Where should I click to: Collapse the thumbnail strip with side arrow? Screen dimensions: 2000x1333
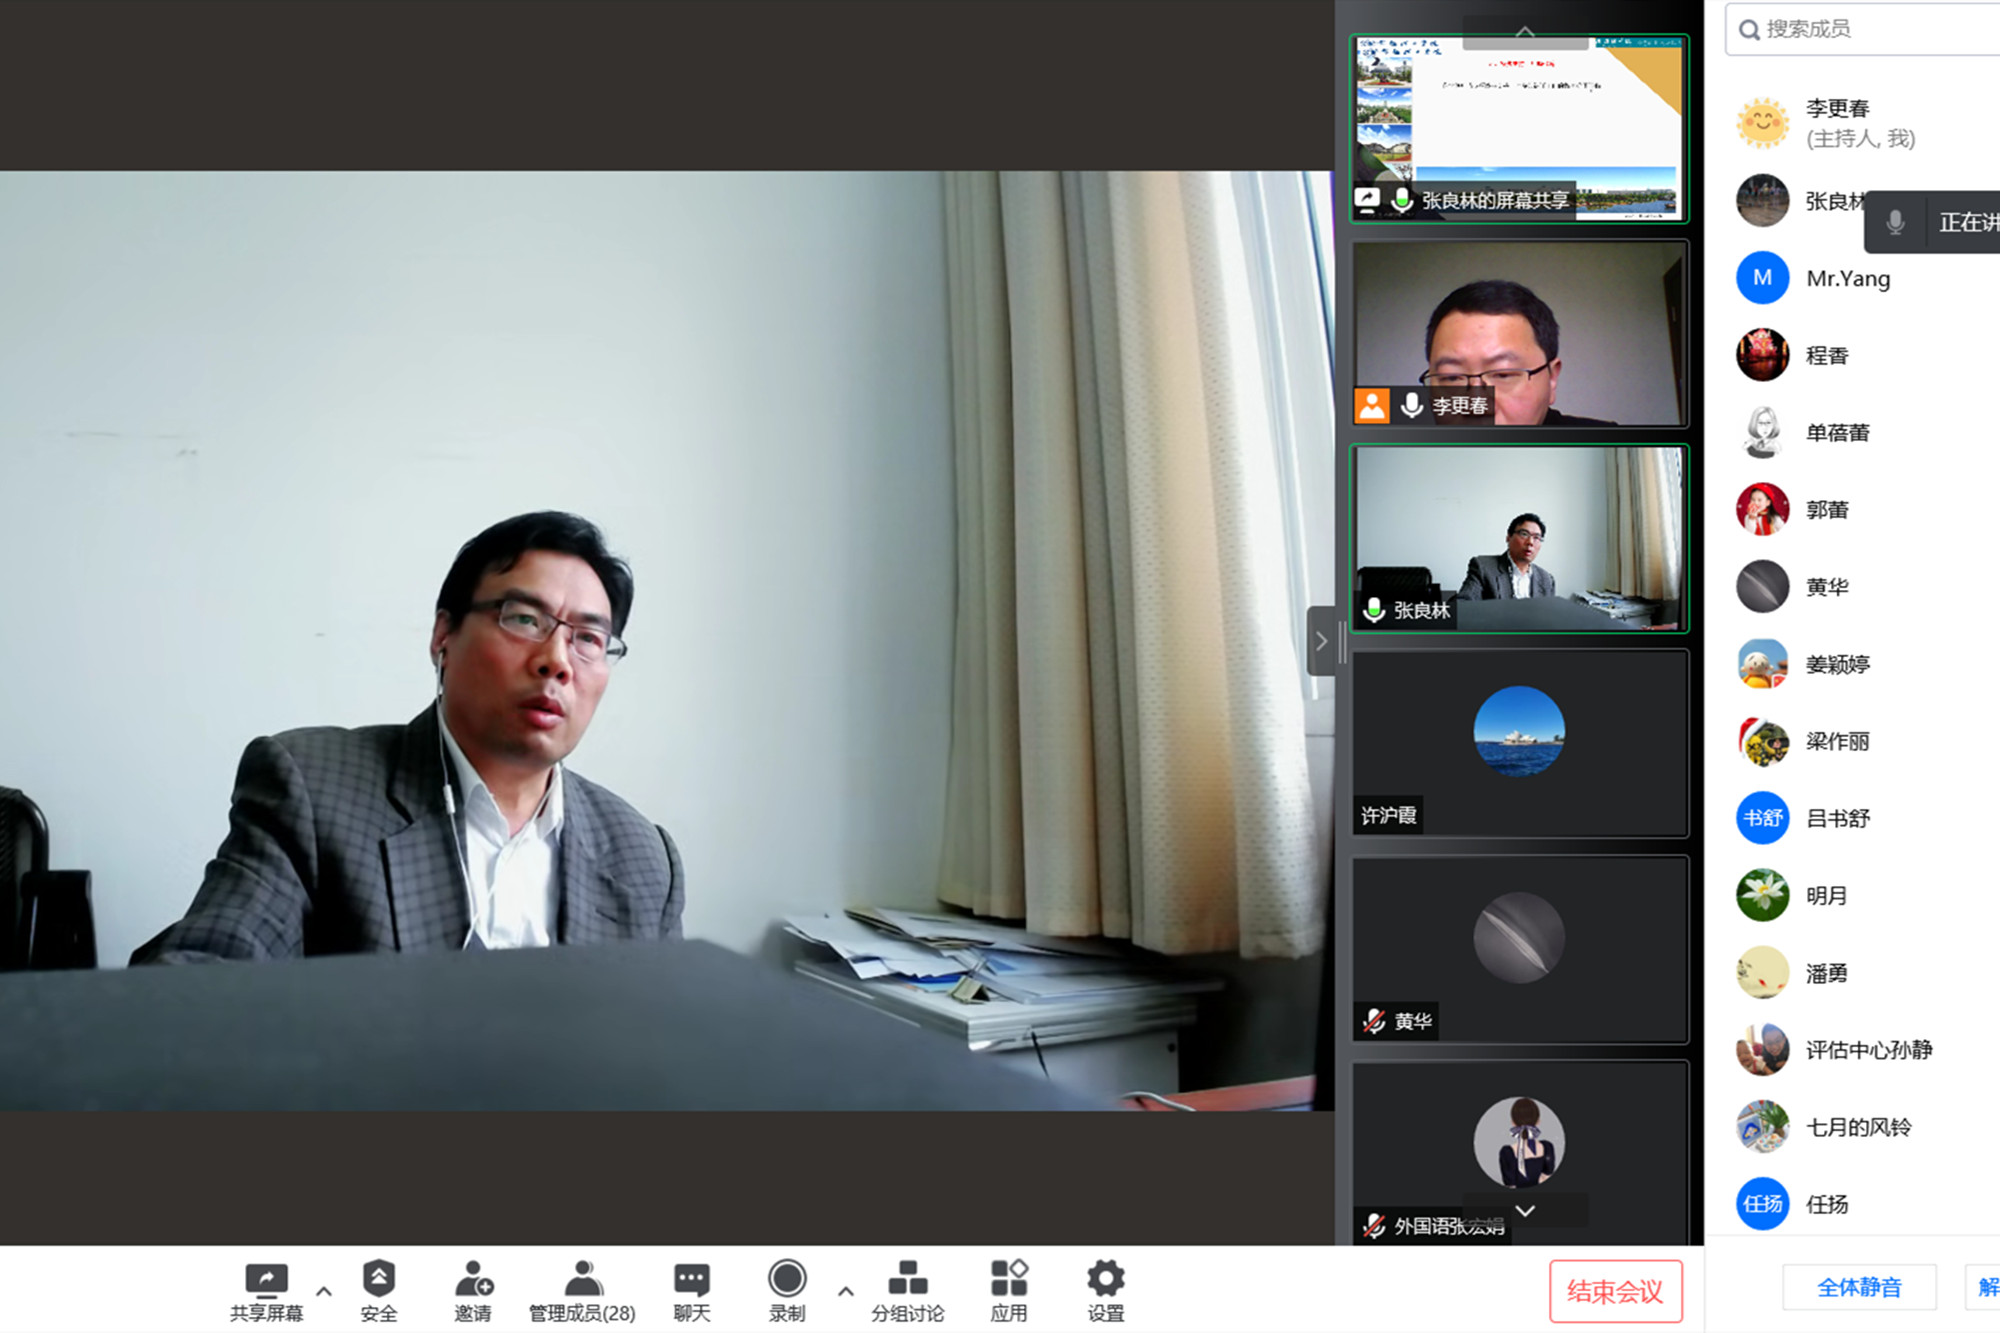(1321, 641)
